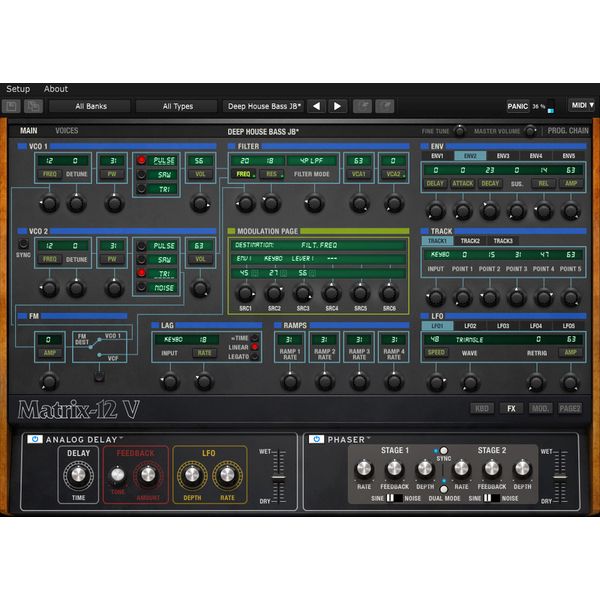Click the Phaser Stage 1 RATE knob
Screen dimensions: 600x600
pyautogui.click(x=364, y=469)
